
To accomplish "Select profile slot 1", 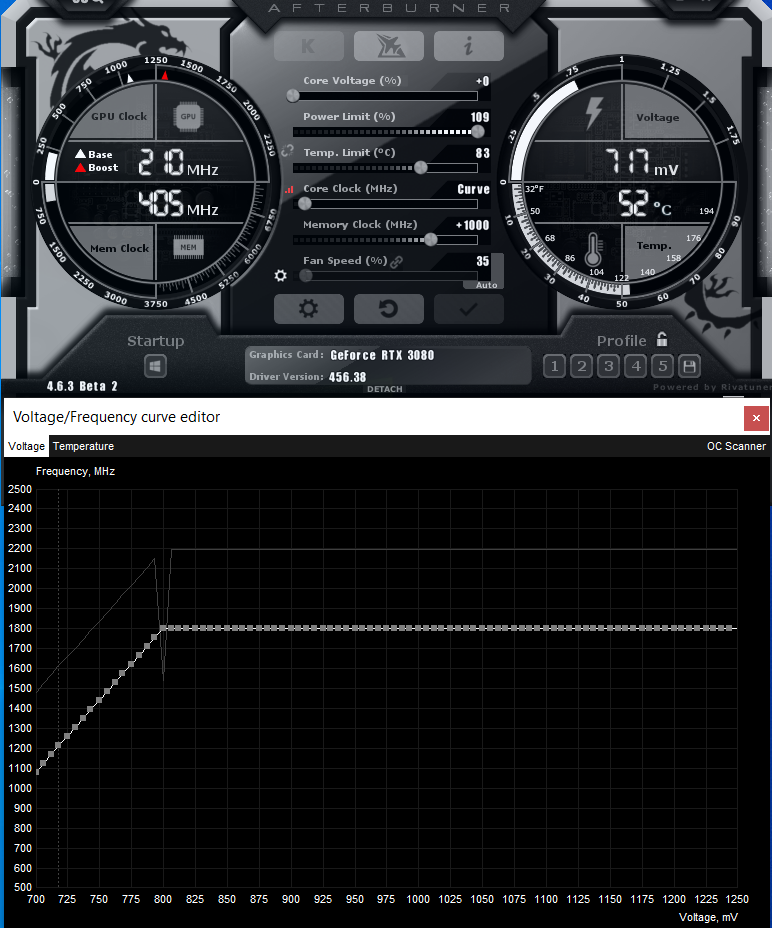I will pos(554,366).
